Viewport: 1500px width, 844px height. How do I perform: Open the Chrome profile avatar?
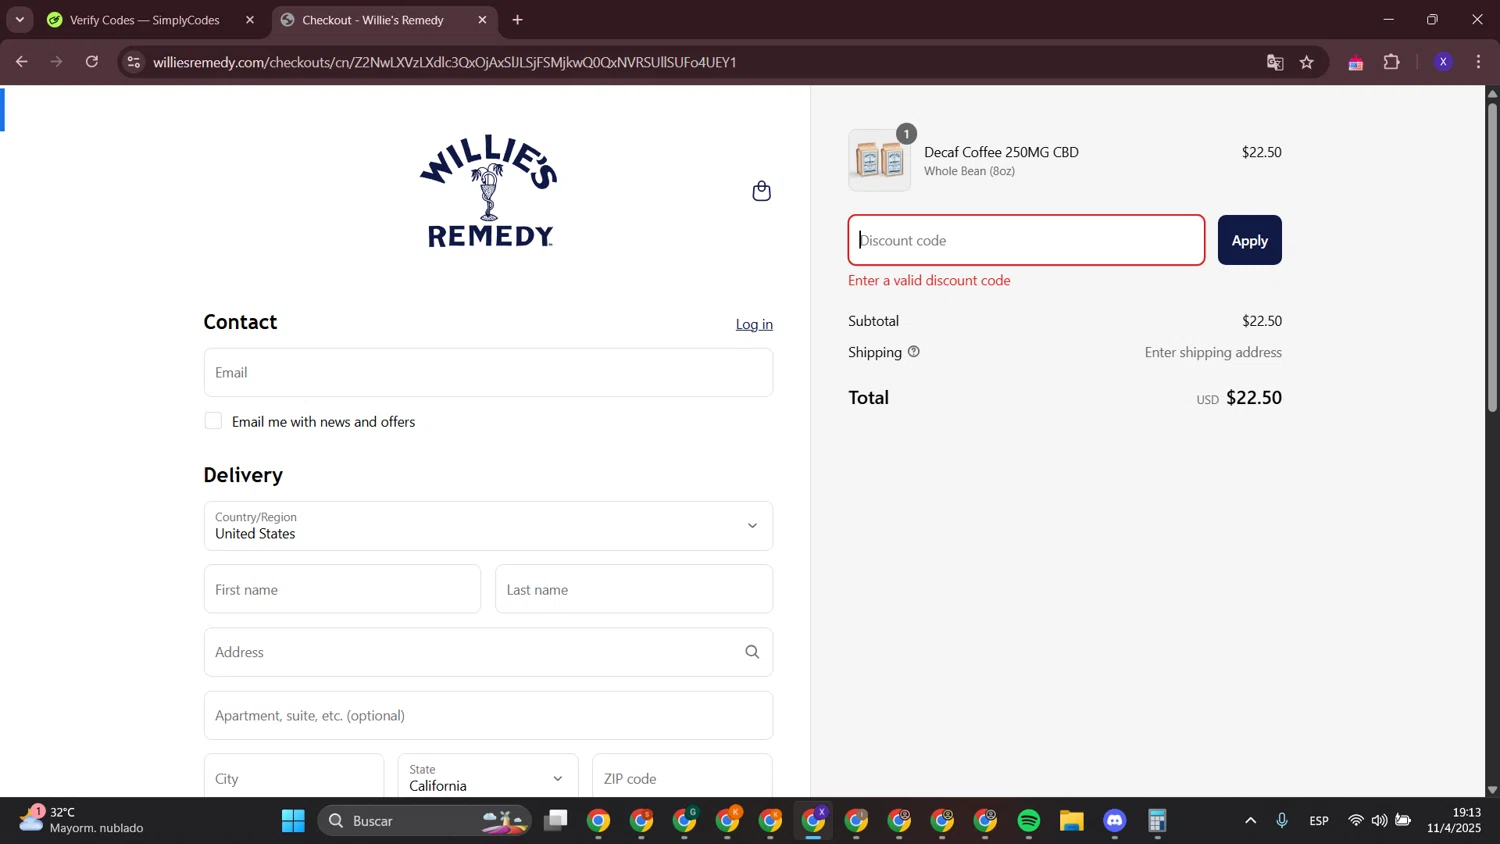click(x=1443, y=62)
